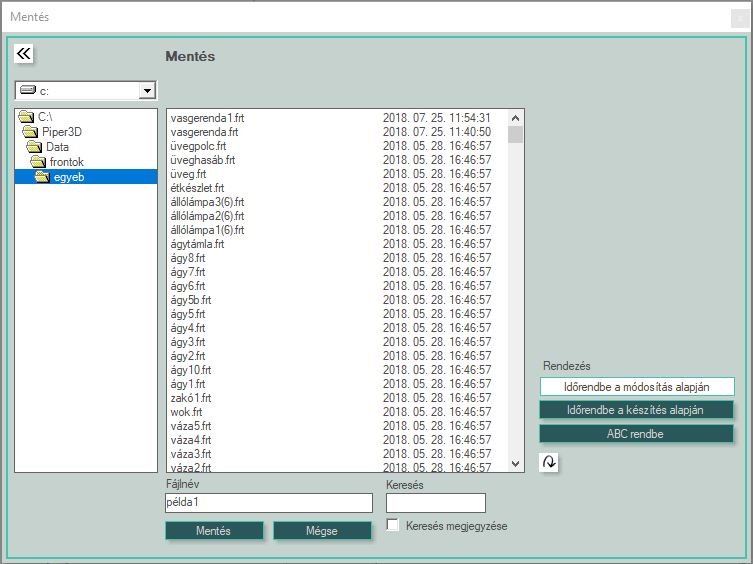Click the reverse sort order arrow icon
The height and width of the screenshot is (564, 753).
(x=548, y=462)
